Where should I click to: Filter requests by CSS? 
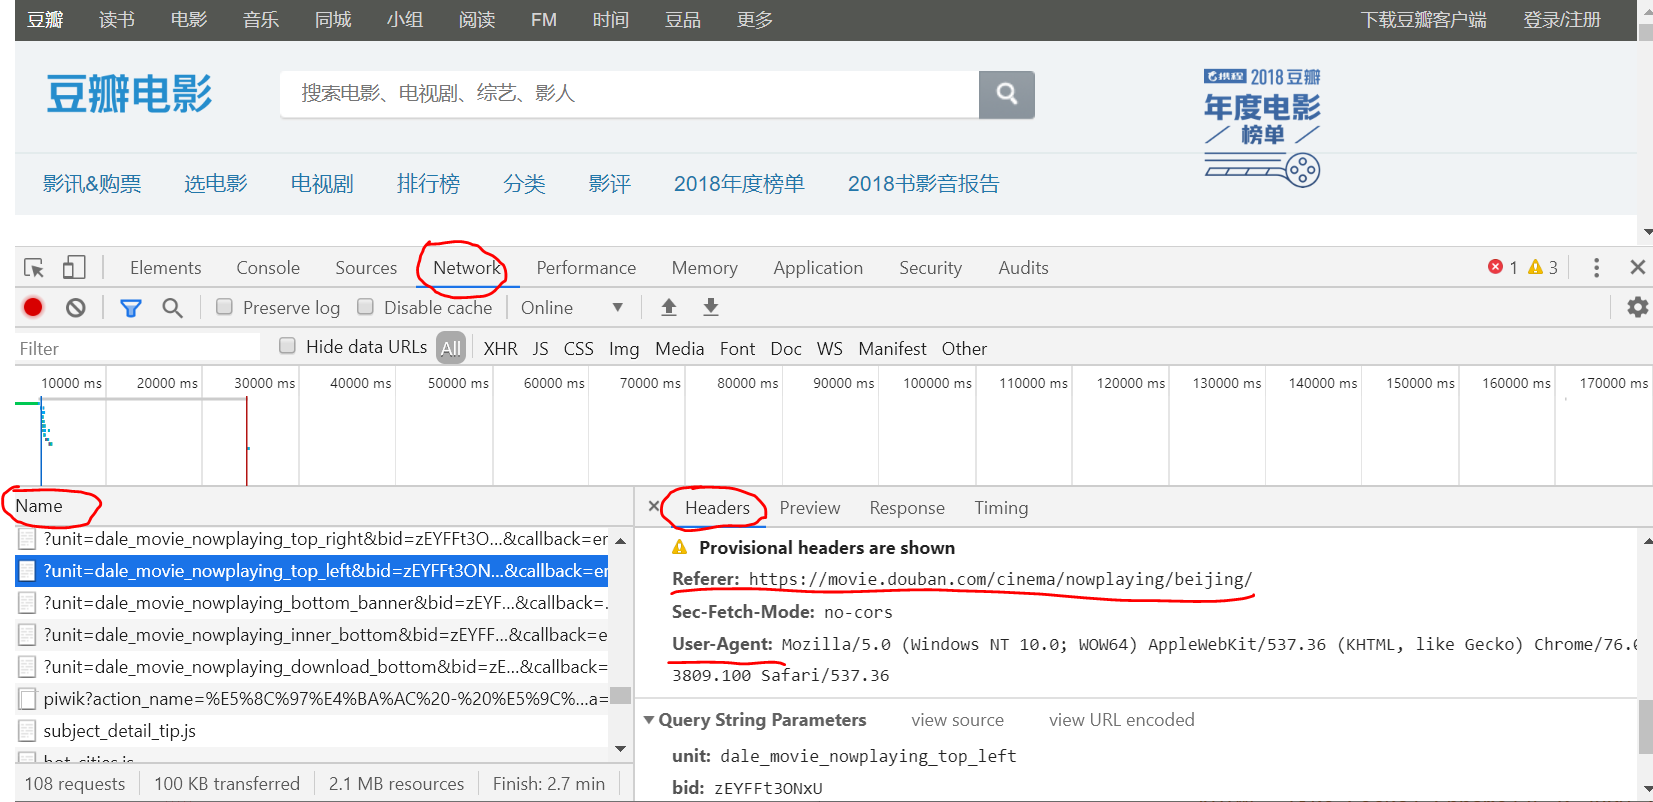(579, 349)
